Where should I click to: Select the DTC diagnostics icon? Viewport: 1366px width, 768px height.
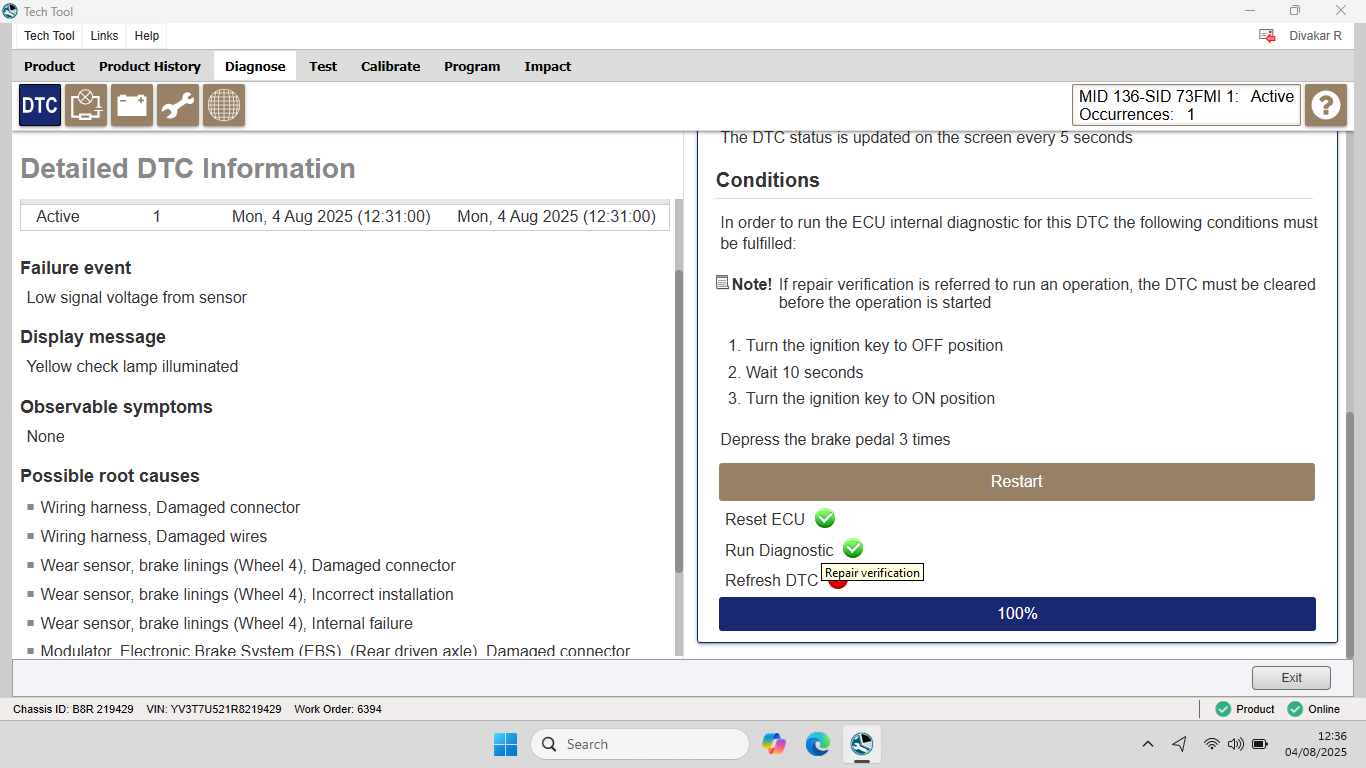pyautogui.click(x=40, y=105)
